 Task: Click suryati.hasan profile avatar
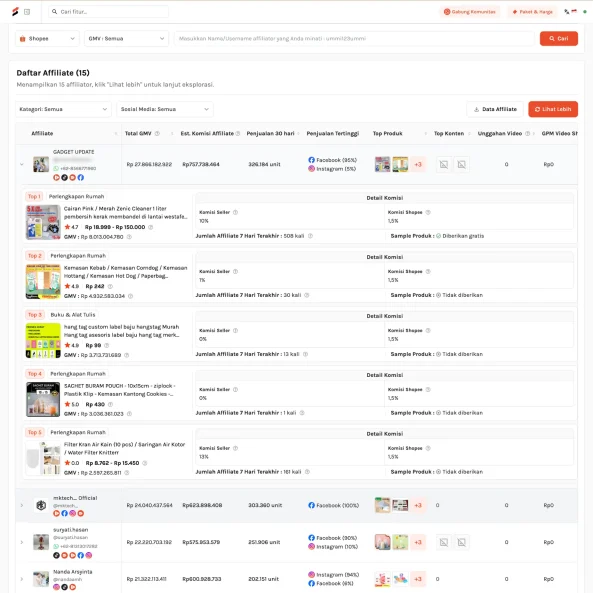click(41, 542)
